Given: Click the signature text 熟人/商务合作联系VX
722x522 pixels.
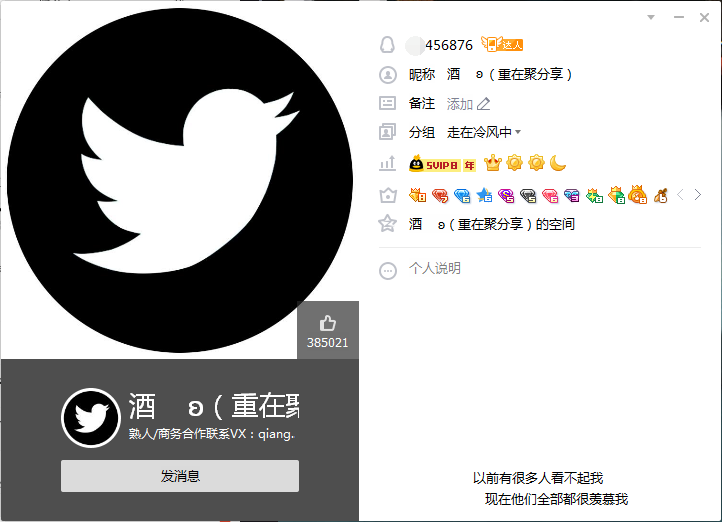Looking at the screenshot, I should pos(211,434).
